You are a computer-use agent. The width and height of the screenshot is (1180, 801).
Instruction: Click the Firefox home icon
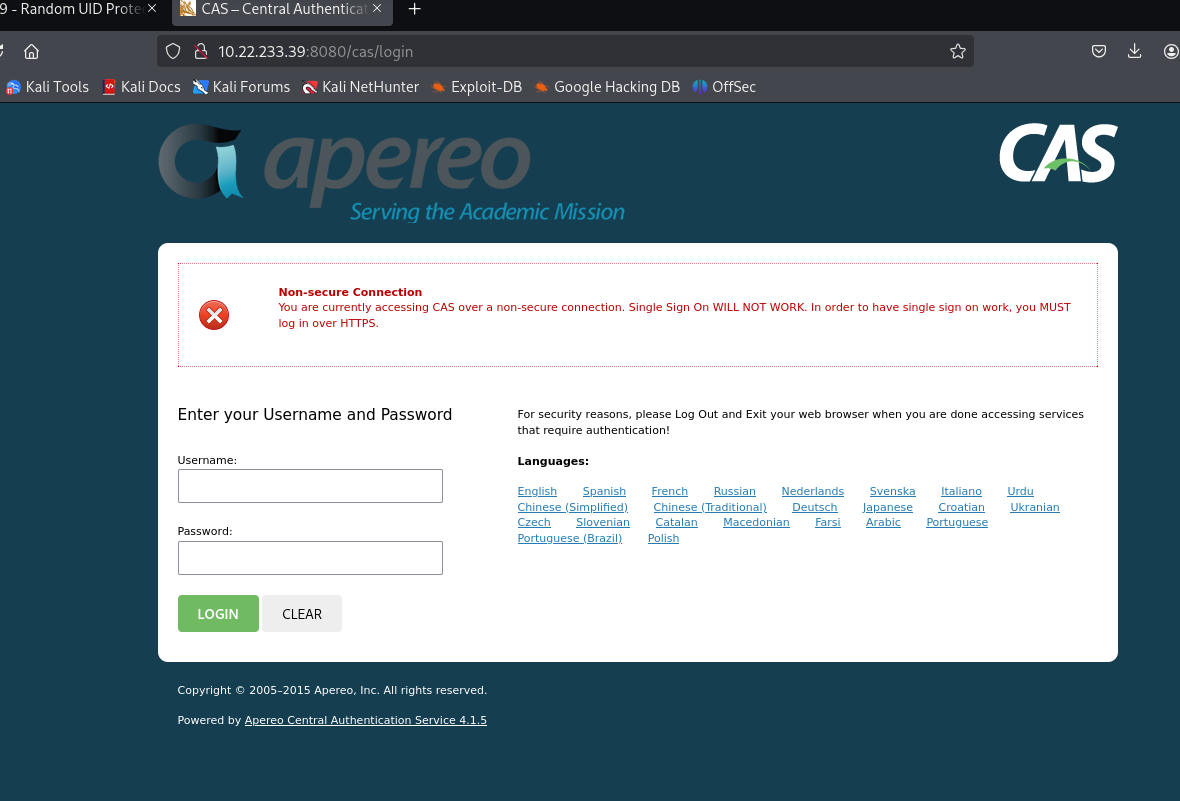[x=31, y=51]
